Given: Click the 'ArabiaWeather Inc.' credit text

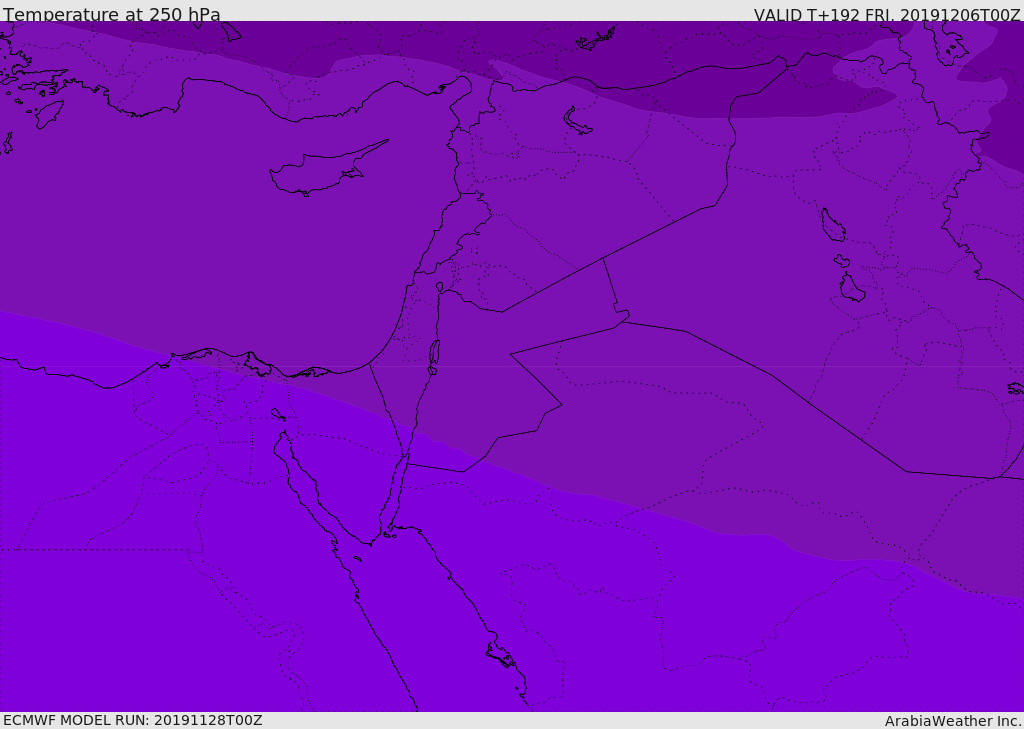Looking at the screenshot, I should (x=953, y=721).
